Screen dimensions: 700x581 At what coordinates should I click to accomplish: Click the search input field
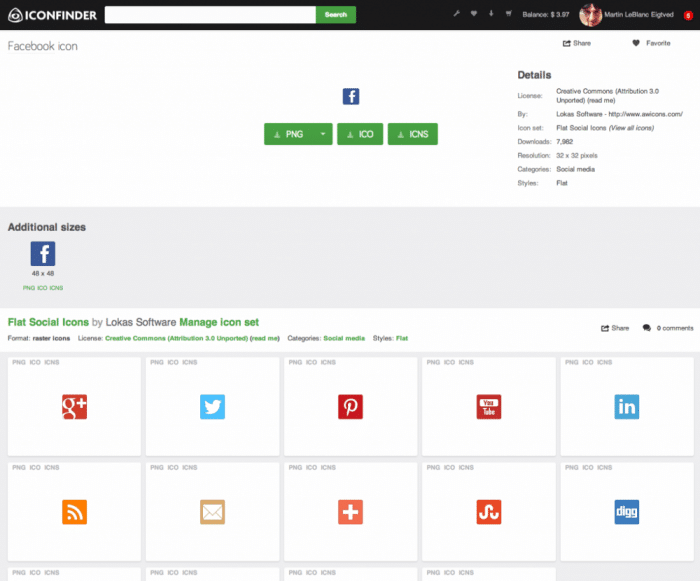pos(210,15)
